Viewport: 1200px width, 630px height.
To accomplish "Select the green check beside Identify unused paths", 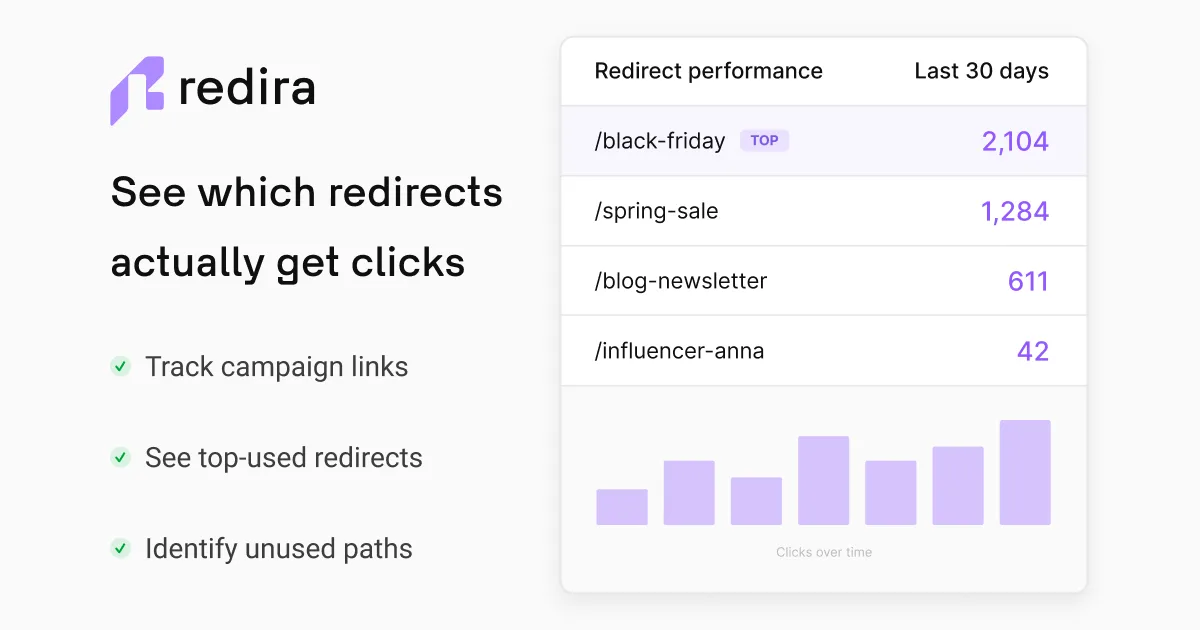I will pos(120,549).
